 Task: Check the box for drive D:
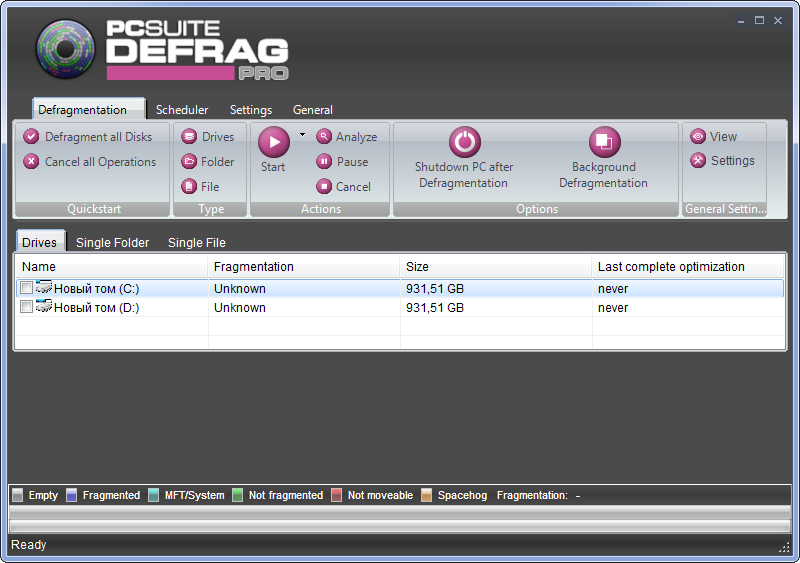(26, 307)
